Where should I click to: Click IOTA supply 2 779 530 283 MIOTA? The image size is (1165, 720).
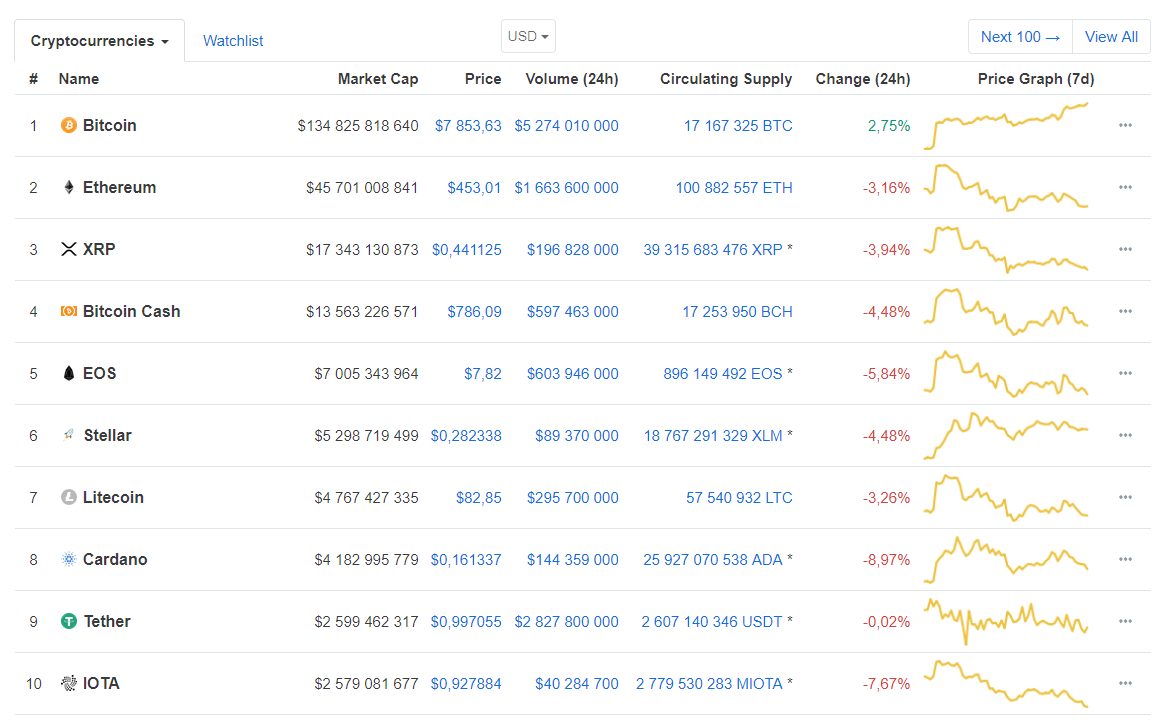tap(709, 684)
